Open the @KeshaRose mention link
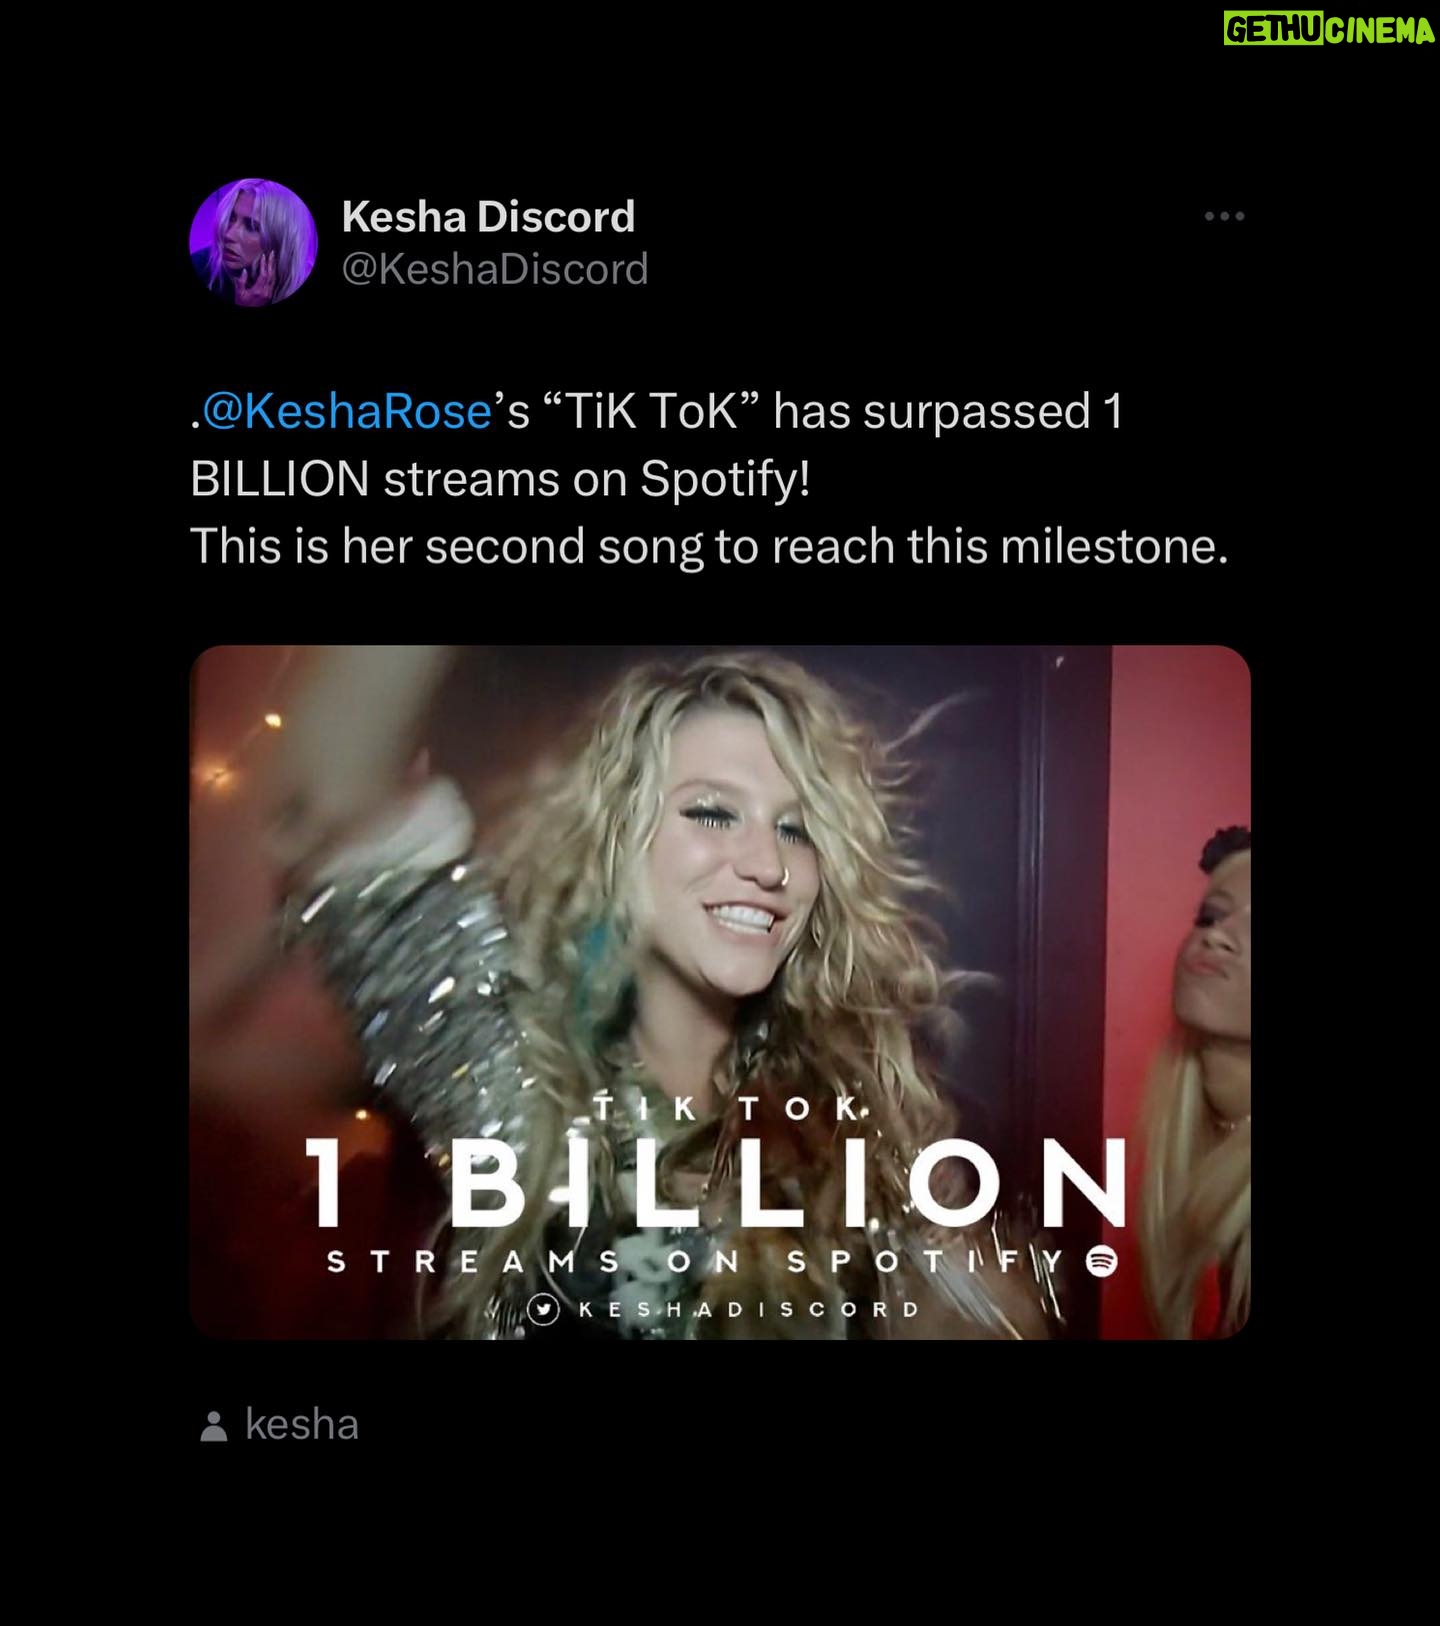1440x1626 pixels. coord(347,411)
